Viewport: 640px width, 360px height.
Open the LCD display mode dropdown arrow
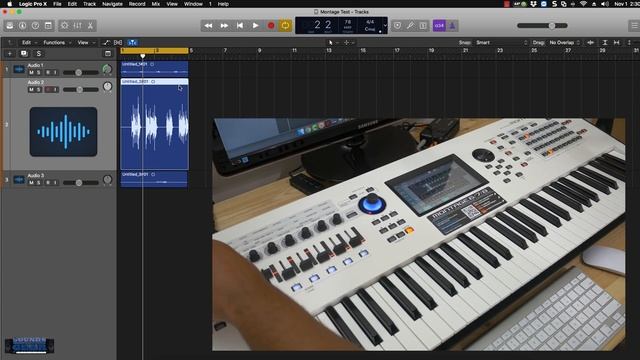tap(384, 26)
